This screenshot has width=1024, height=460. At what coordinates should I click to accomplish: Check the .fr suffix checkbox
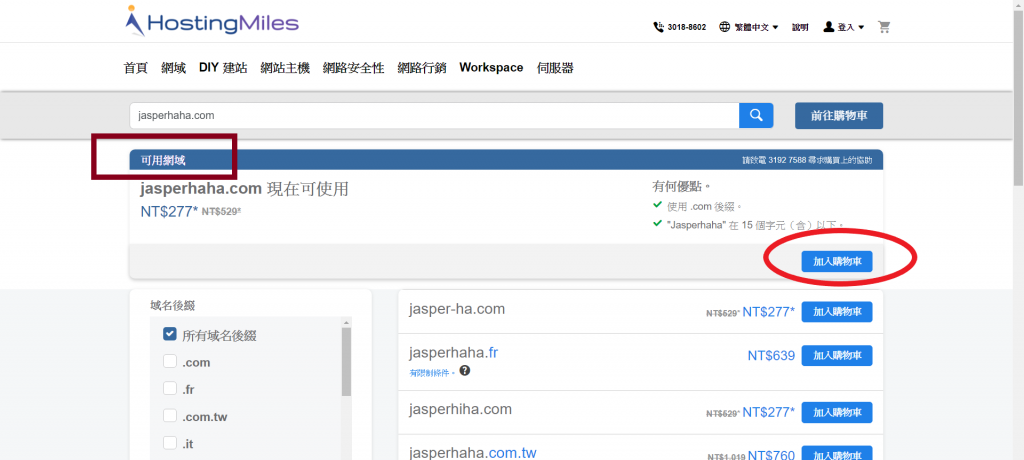pyautogui.click(x=170, y=389)
